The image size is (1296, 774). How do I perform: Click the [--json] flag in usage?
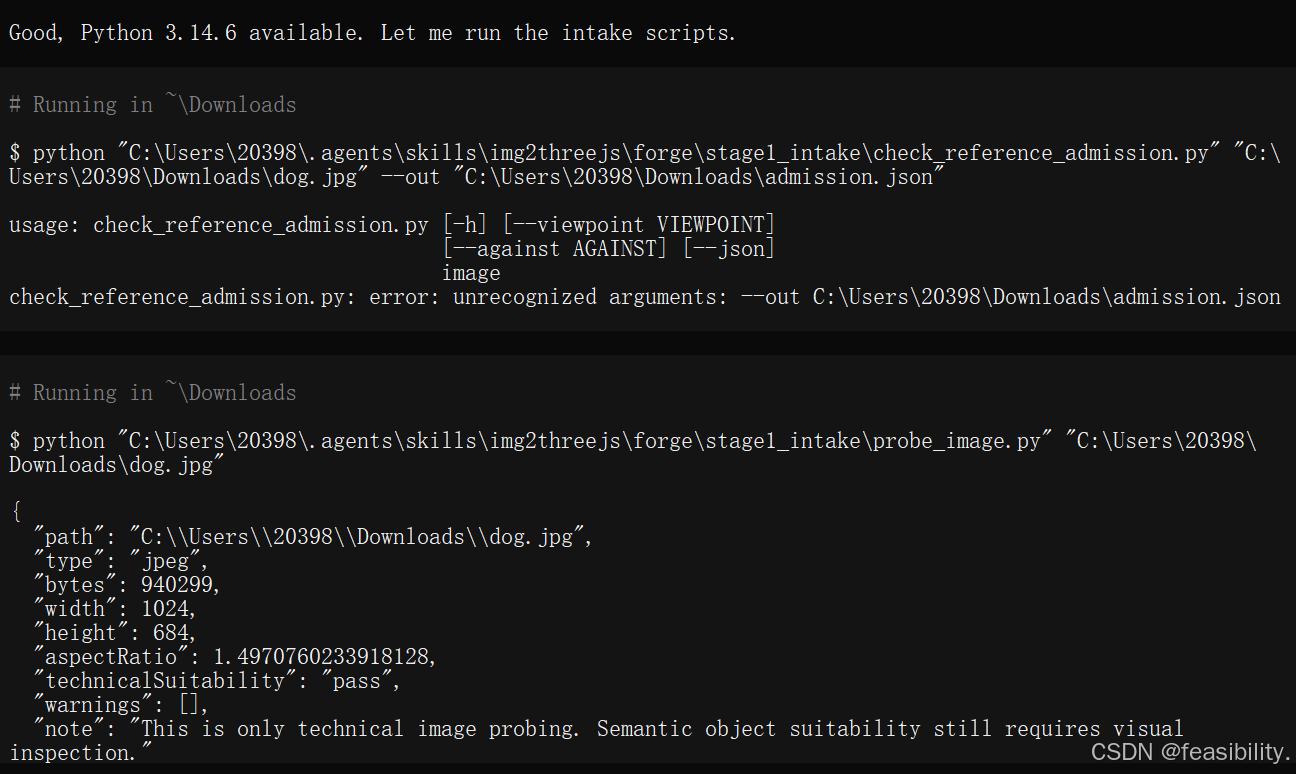(x=729, y=248)
